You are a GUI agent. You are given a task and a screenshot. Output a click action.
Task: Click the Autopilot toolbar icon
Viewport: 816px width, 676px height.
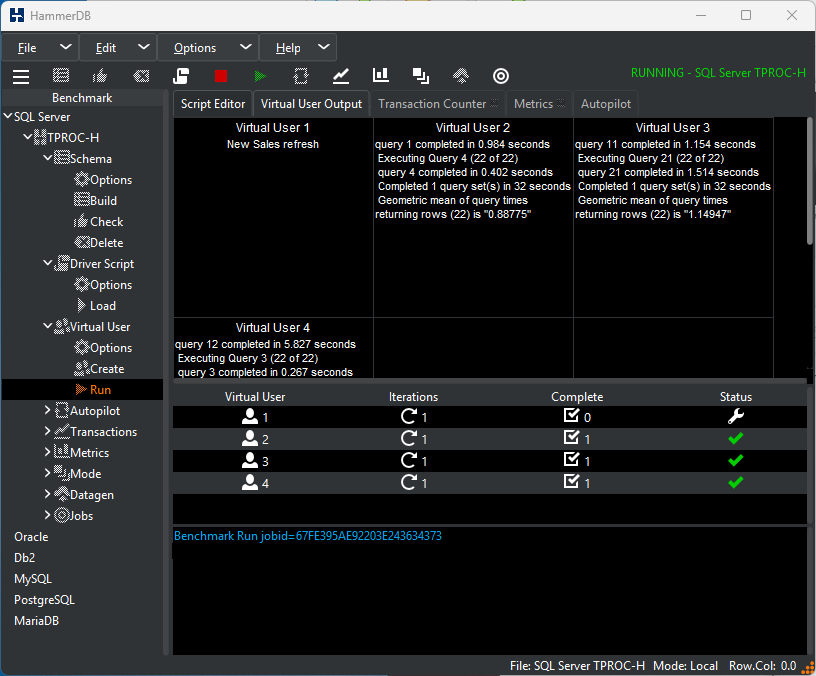click(x=301, y=76)
